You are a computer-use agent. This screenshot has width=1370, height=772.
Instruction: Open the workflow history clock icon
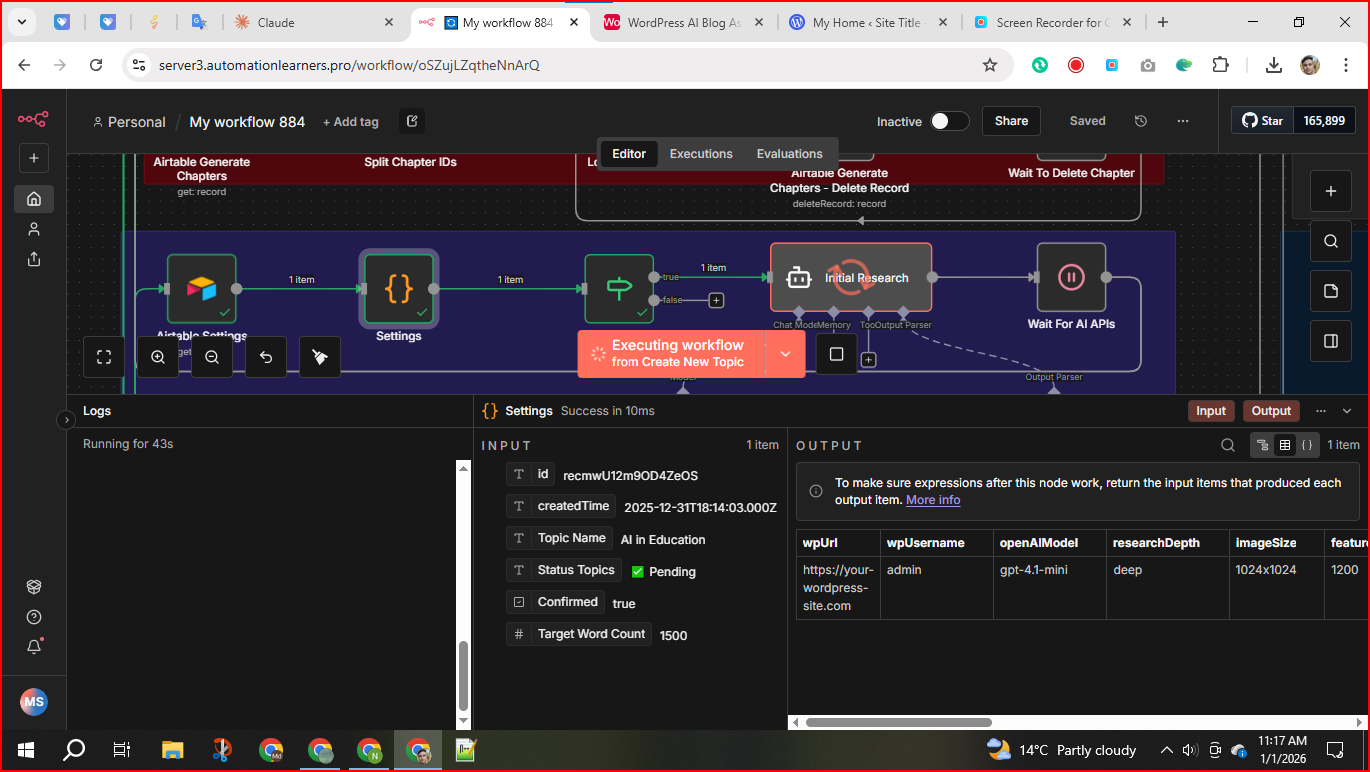click(1141, 121)
